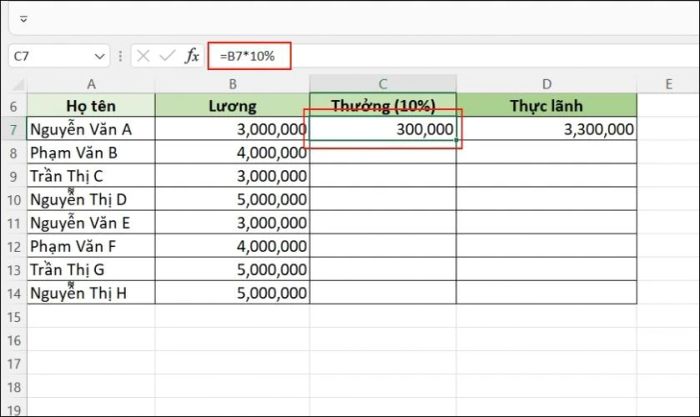700x417 pixels.
Task: Click the ribbon display options icon
Action: click(24, 19)
